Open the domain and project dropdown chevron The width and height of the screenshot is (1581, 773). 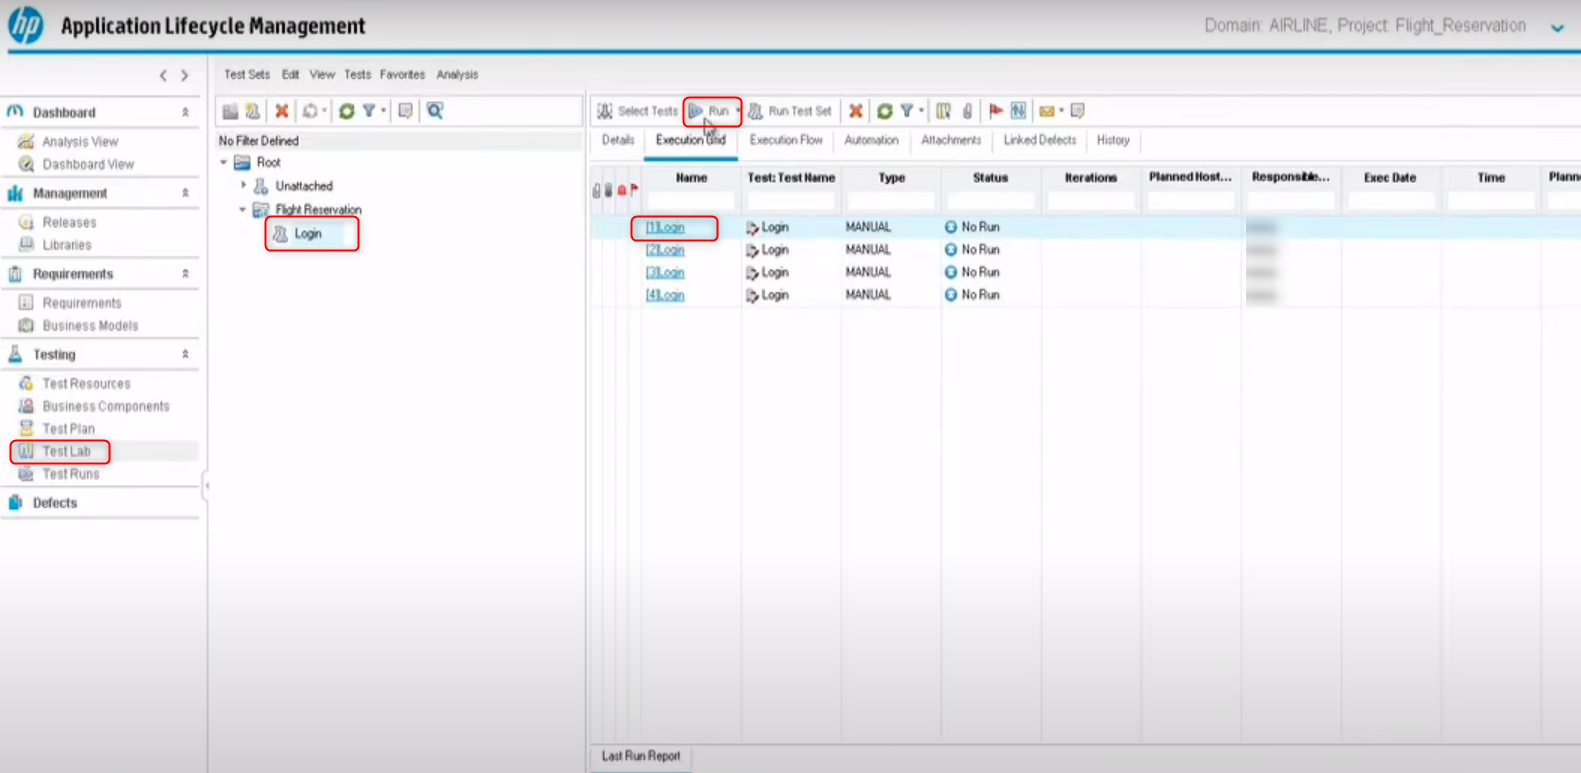(x=1557, y=28)
